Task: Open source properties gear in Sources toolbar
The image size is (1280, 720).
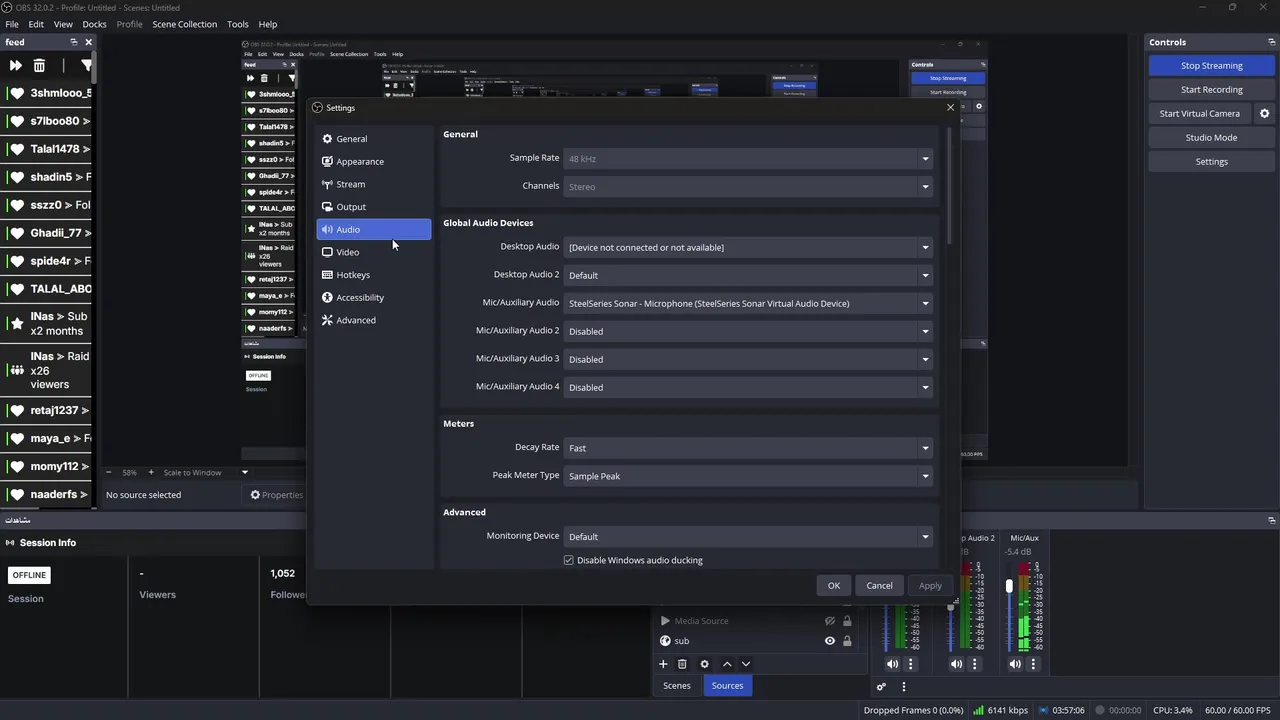Action: (x=704, y=664)
